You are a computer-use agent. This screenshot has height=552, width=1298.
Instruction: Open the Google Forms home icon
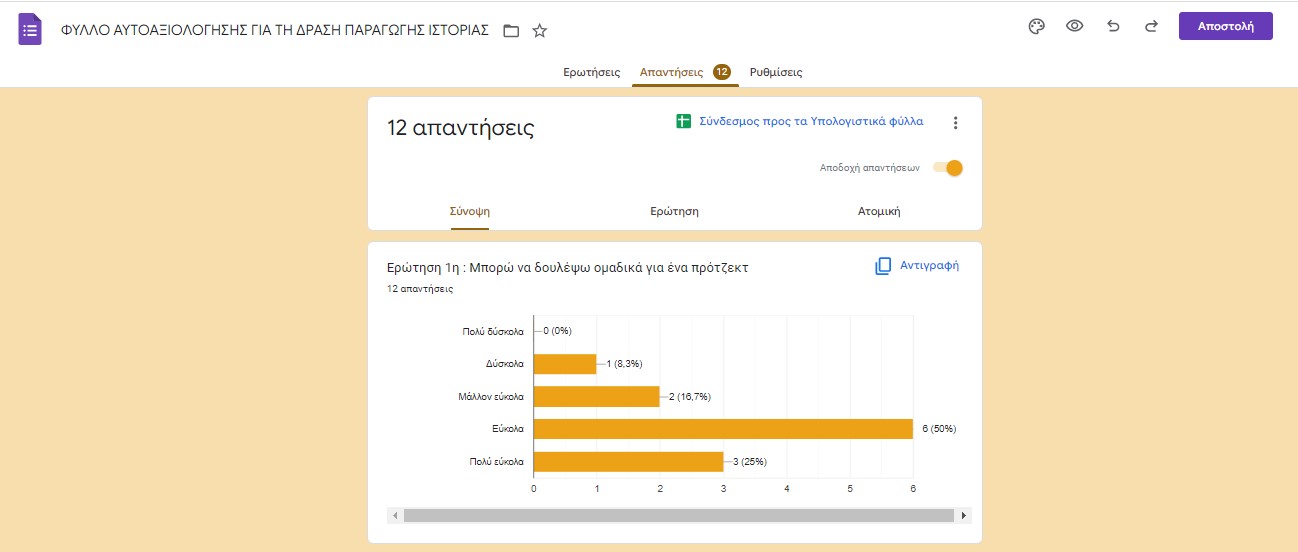point(30,30)
